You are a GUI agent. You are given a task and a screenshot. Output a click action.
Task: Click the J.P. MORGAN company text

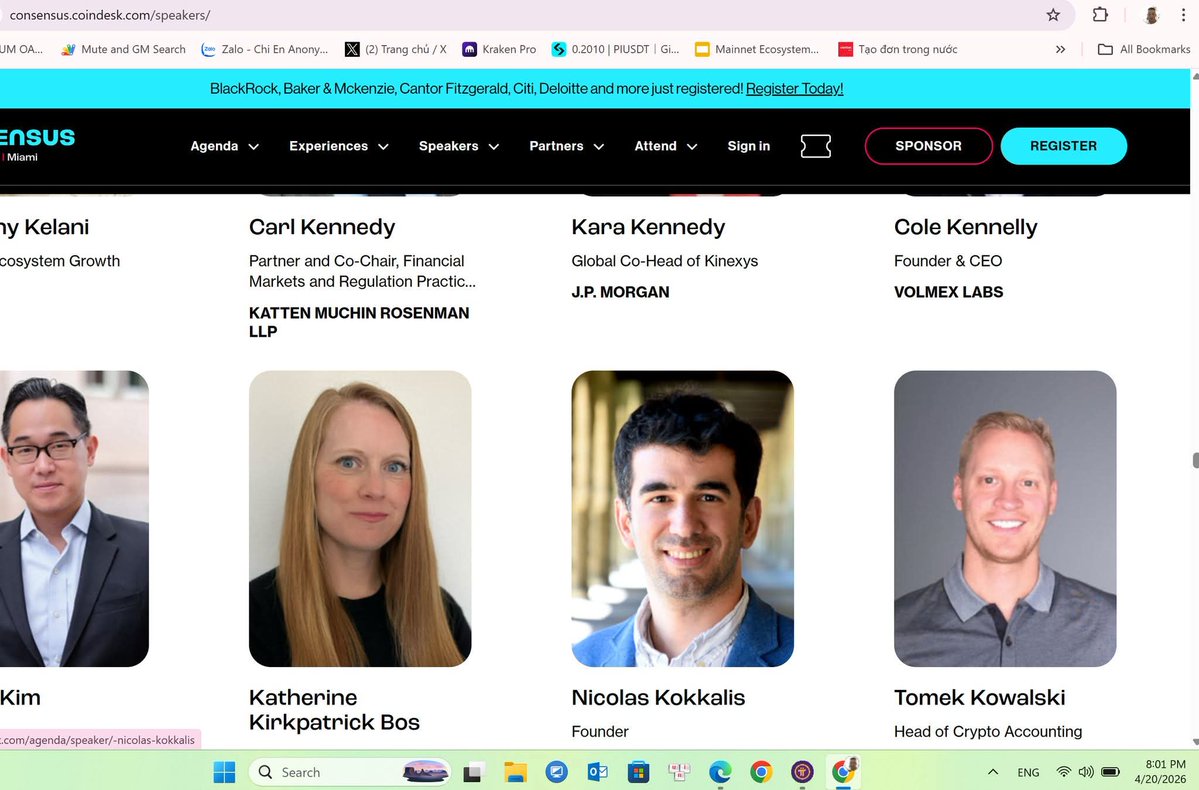tap(620, 292)
